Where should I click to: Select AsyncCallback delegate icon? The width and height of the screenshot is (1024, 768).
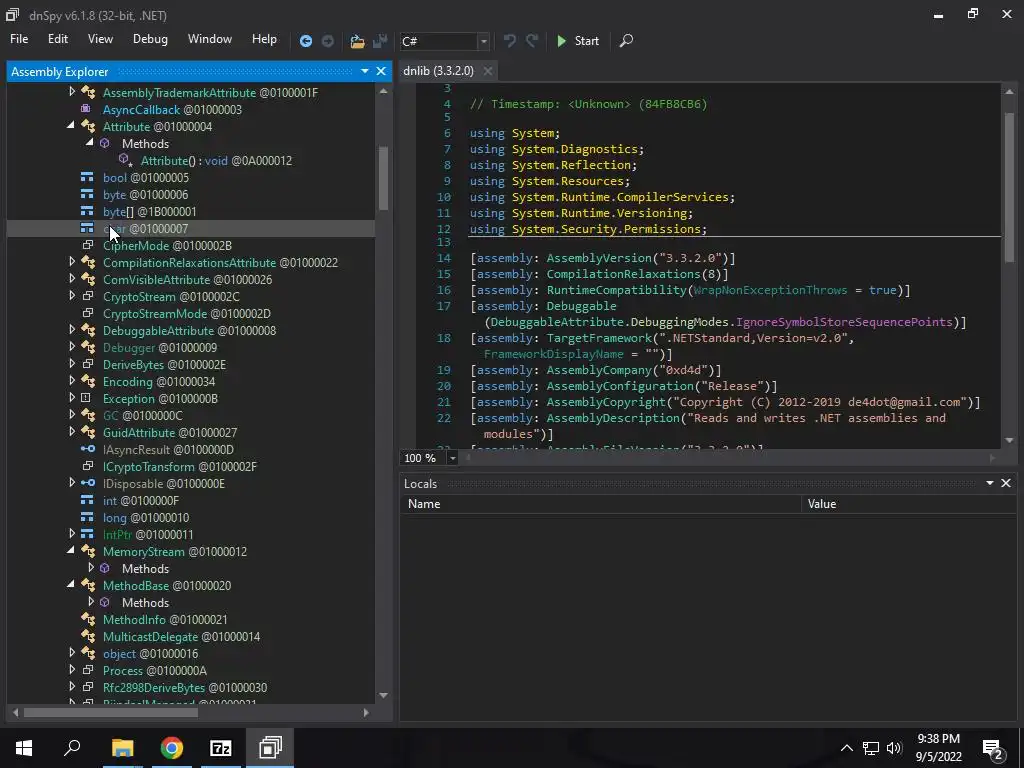[87, 109]
